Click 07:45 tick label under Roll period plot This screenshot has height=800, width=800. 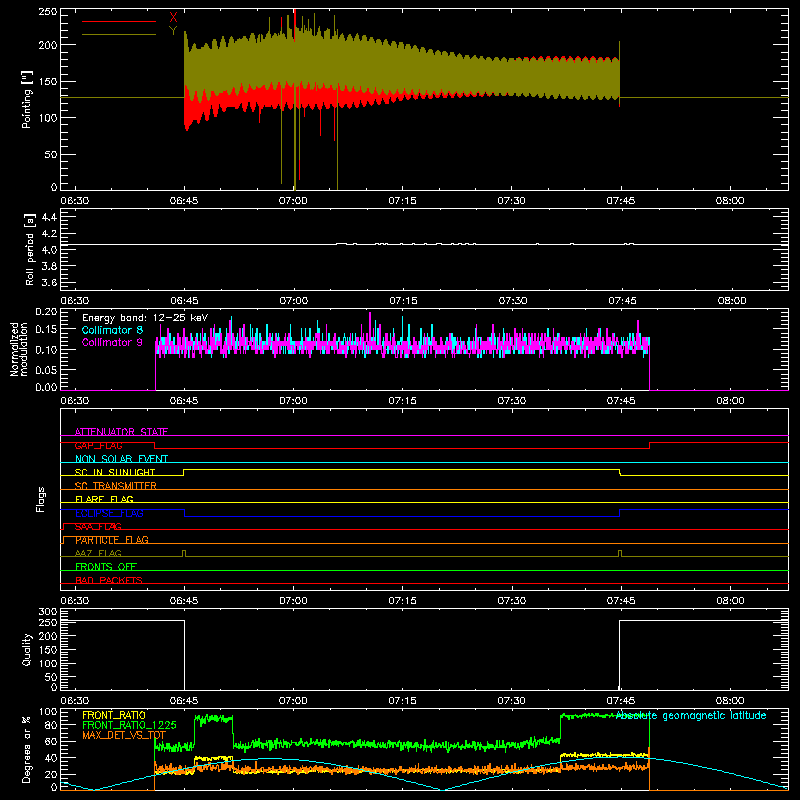[622, 301]
